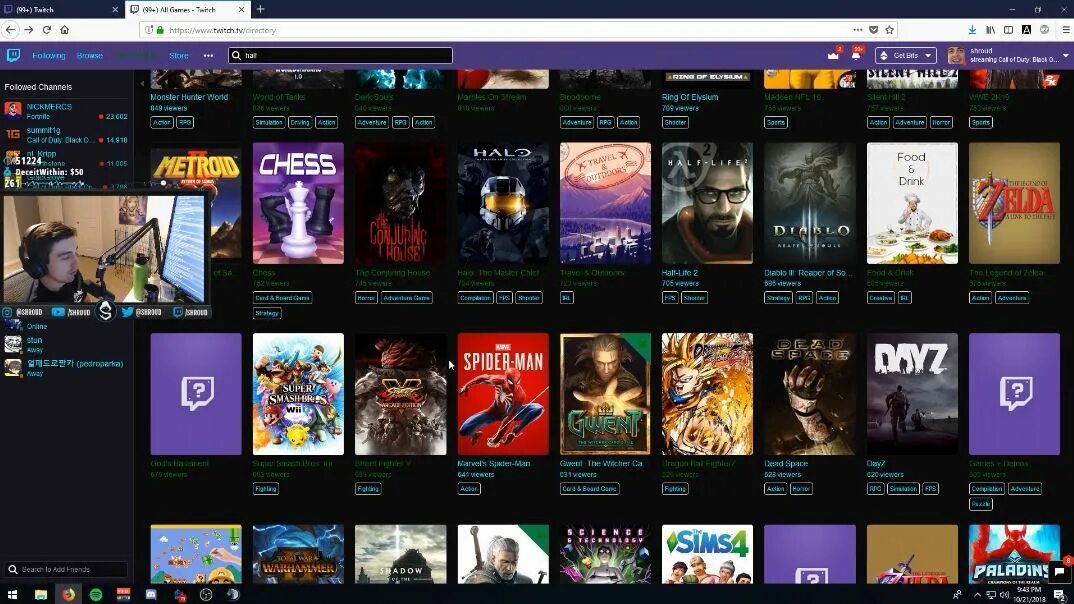
Task: Toggle the Firefox sidebar icon
Action: point(1008,30)
